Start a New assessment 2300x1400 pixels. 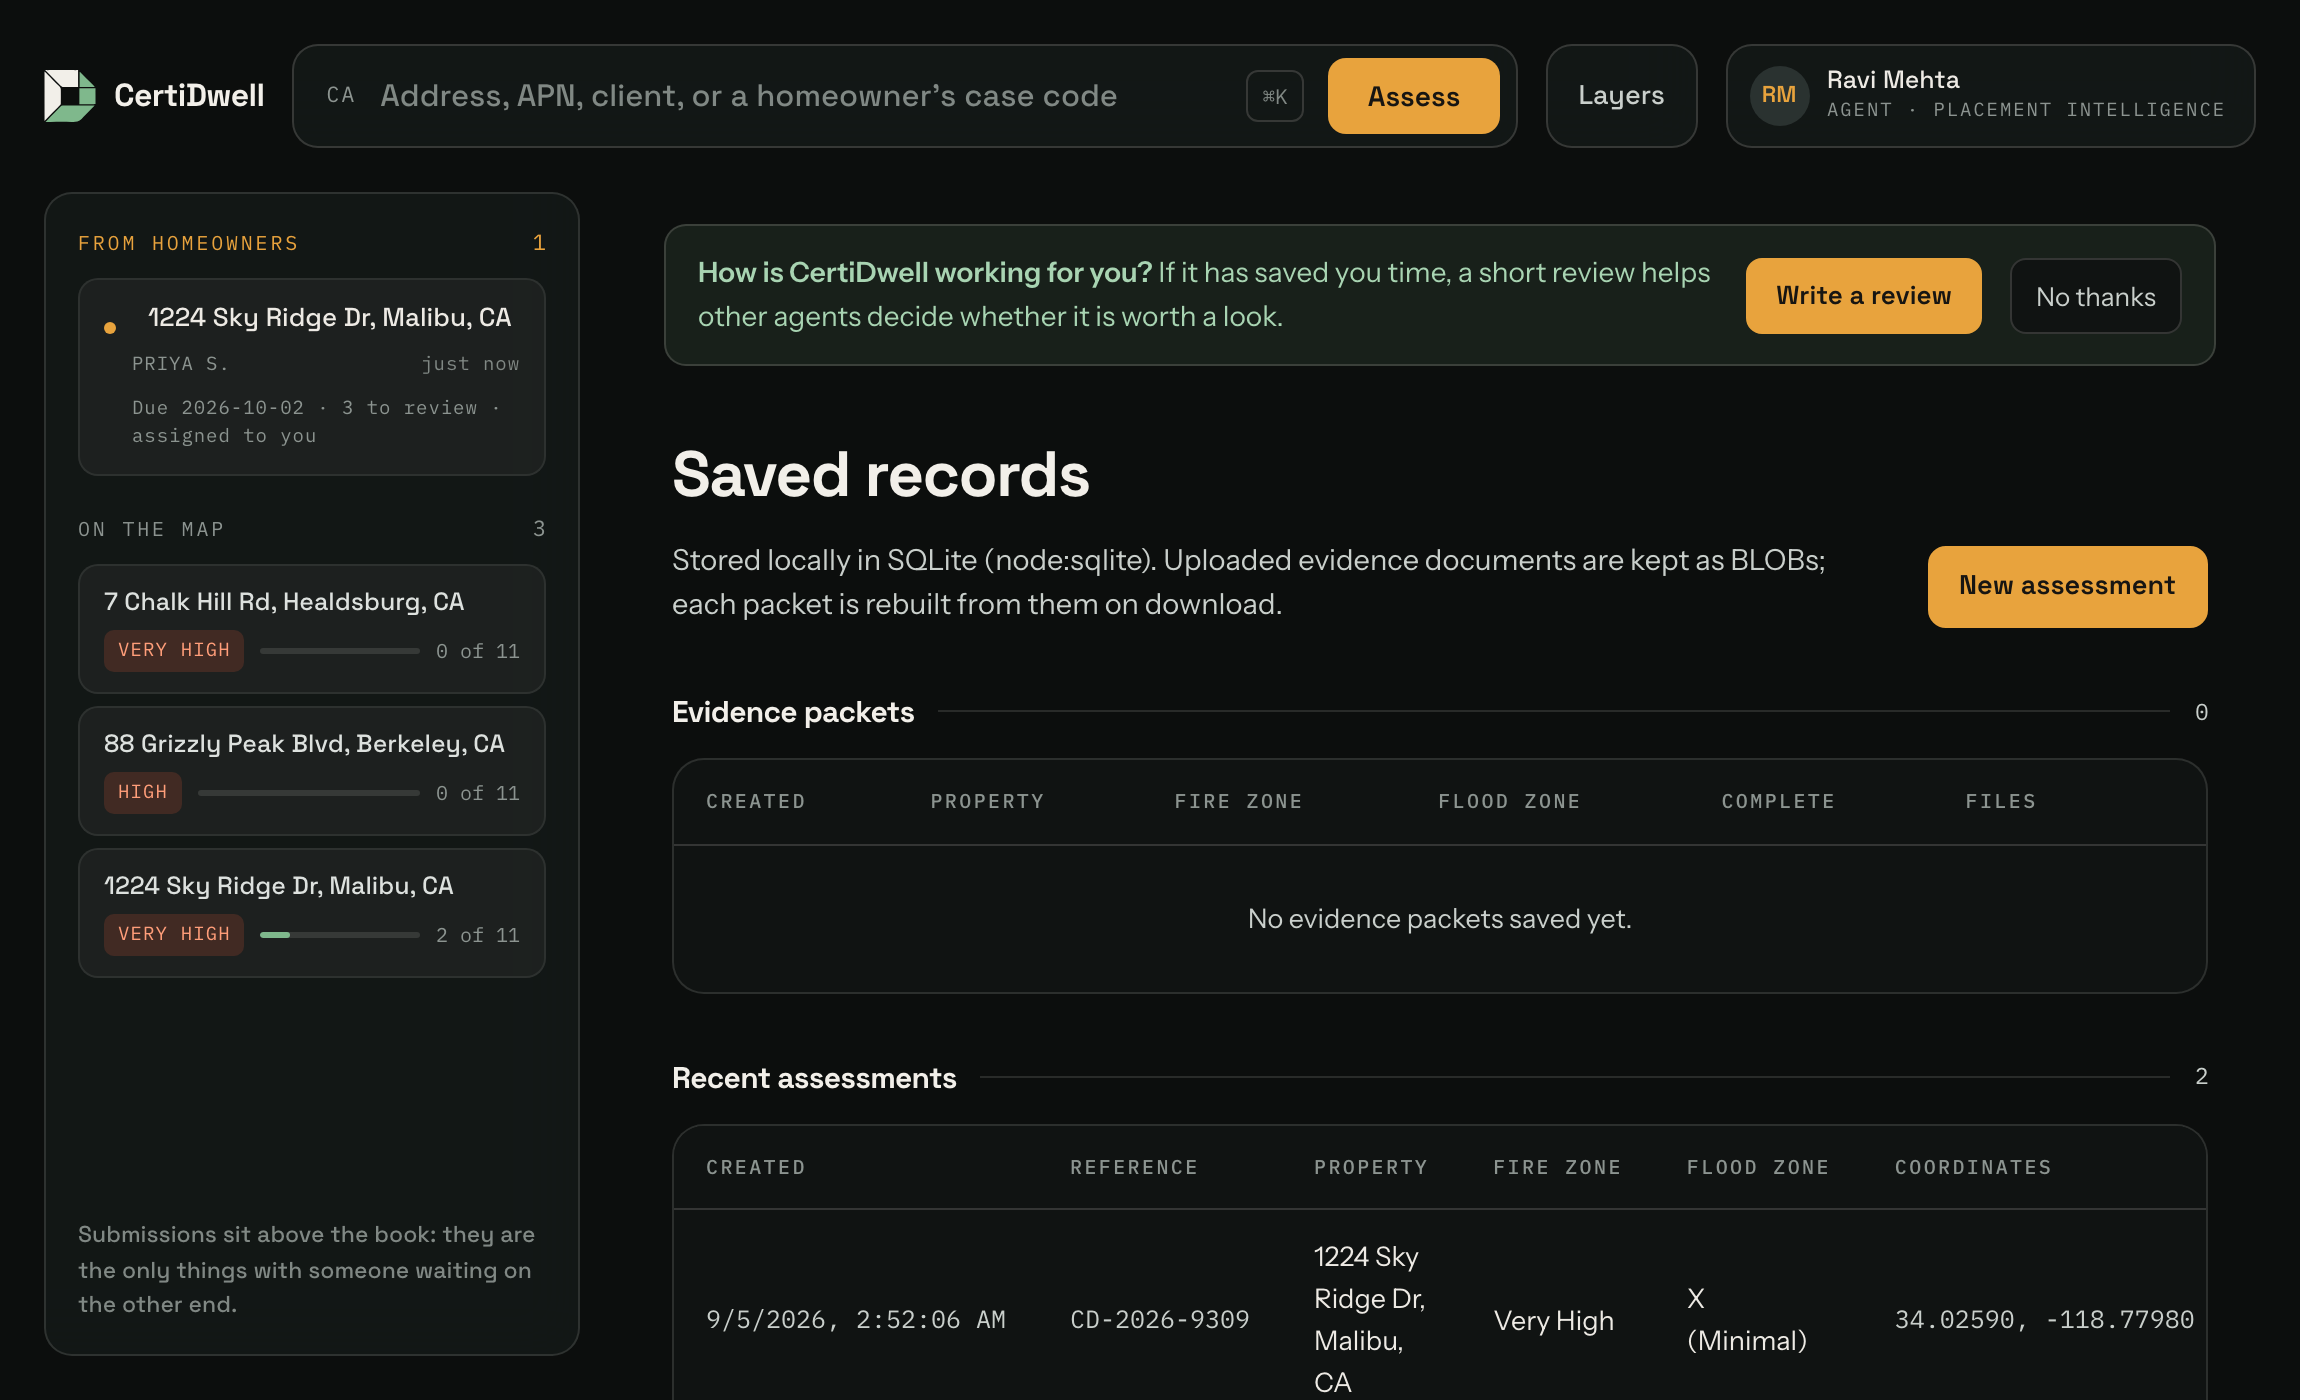point(2067,586)
